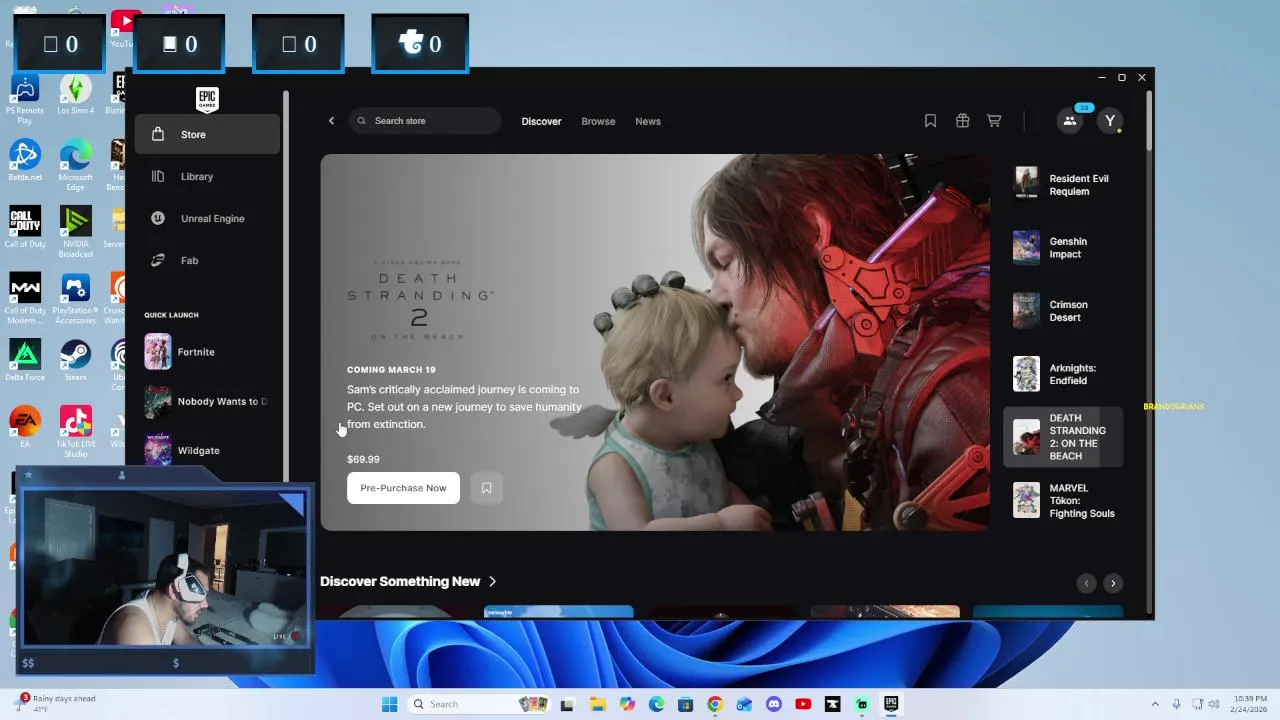
Task: Open Microsoft Edge desktop shortcut
Action: (x=75, y=165)
